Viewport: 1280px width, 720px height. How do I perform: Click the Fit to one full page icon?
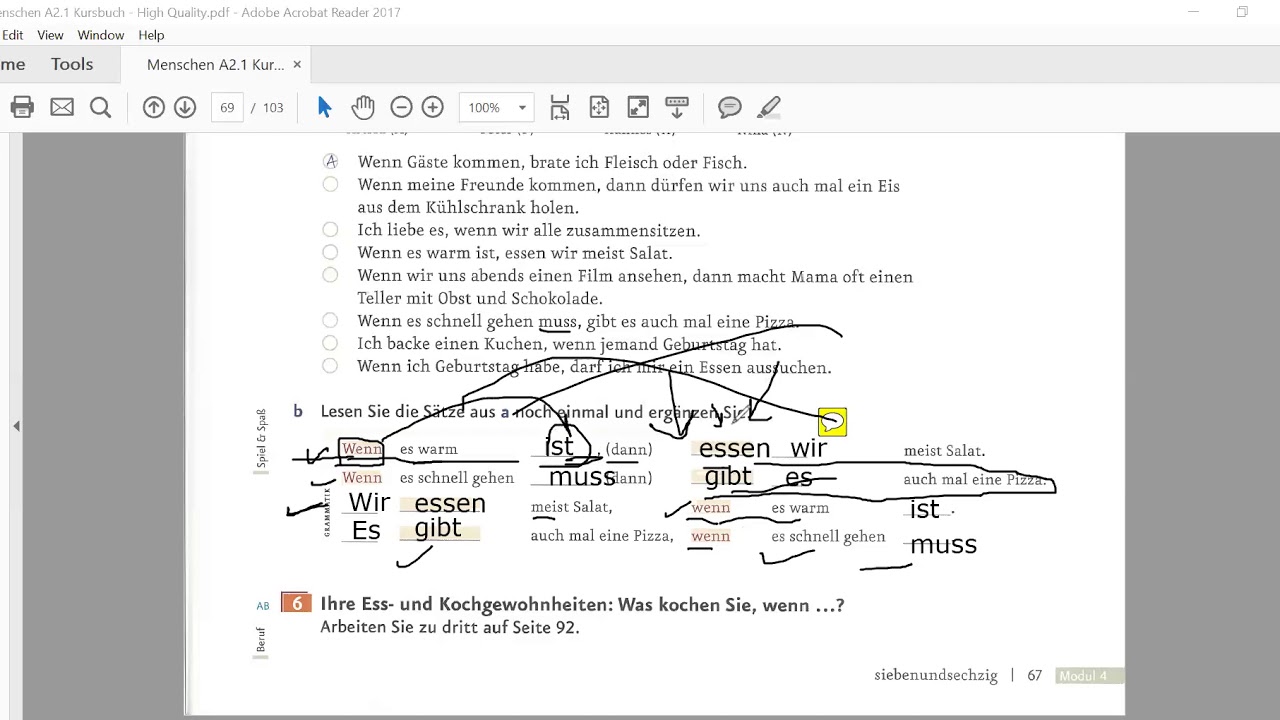[599, 107]
